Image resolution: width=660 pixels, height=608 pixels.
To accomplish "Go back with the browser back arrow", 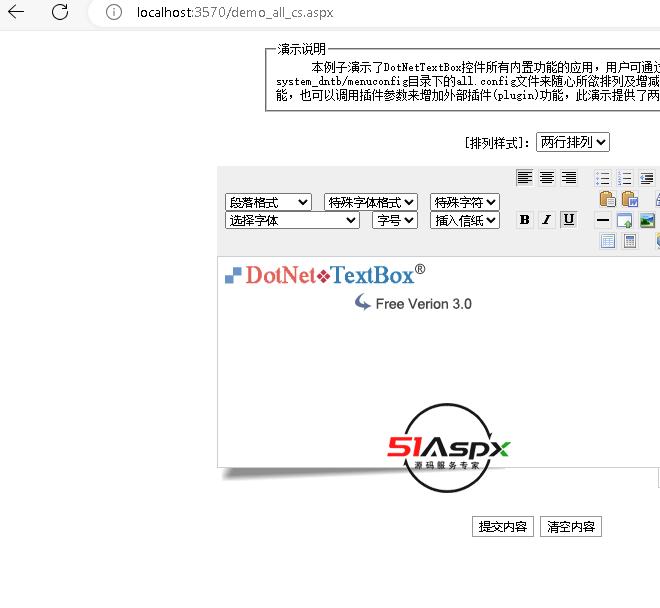I will (x=16, y=12).
